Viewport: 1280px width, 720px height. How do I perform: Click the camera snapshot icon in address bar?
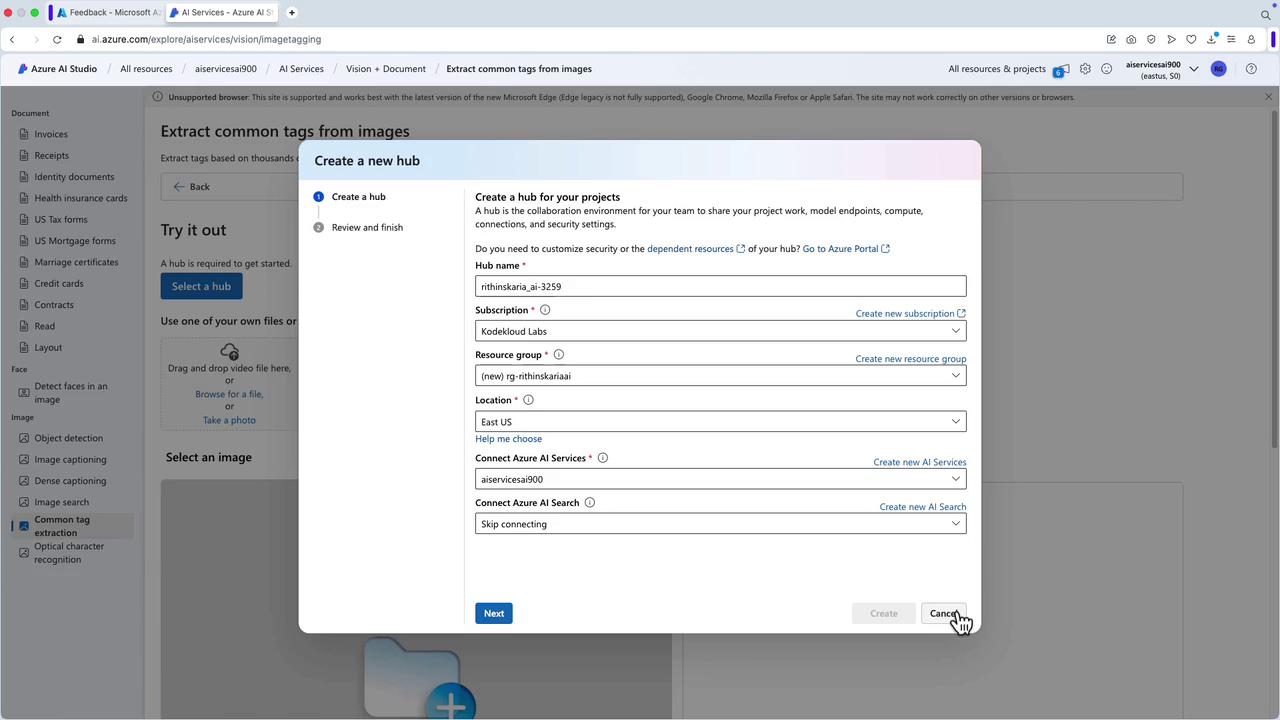[x=1131, y=40]
